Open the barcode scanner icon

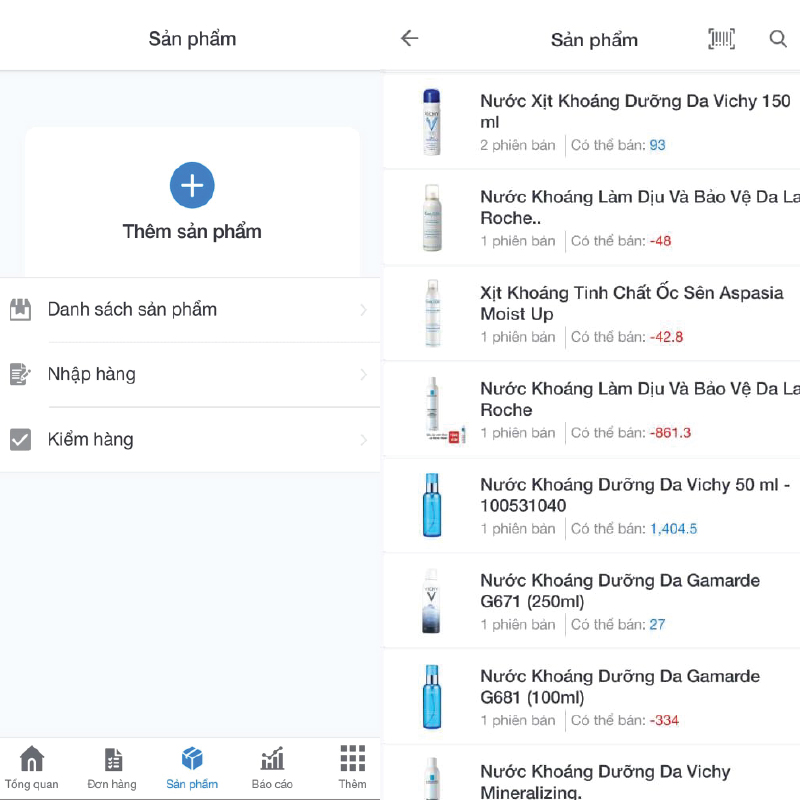[721, 39]
